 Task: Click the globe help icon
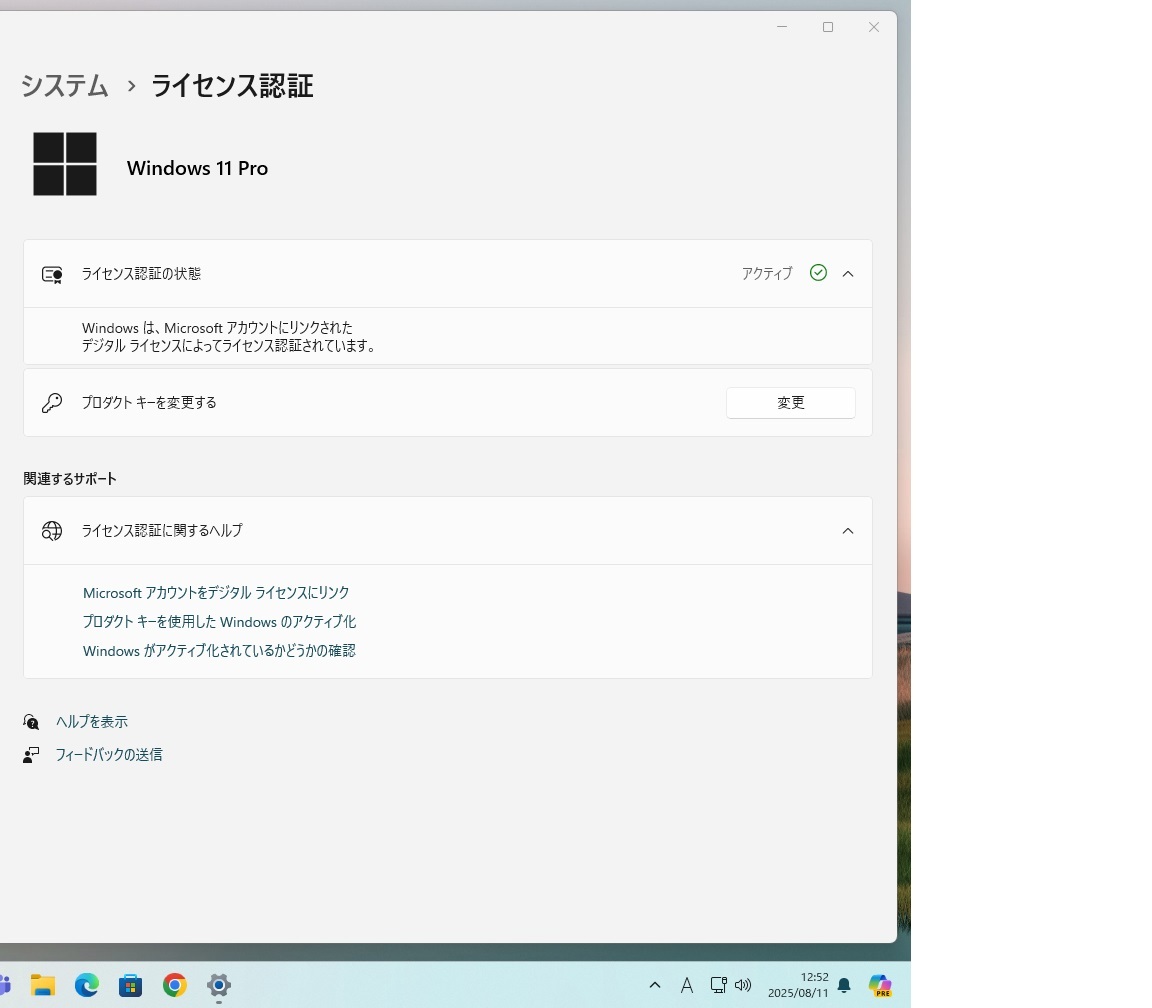click(52, 530)
